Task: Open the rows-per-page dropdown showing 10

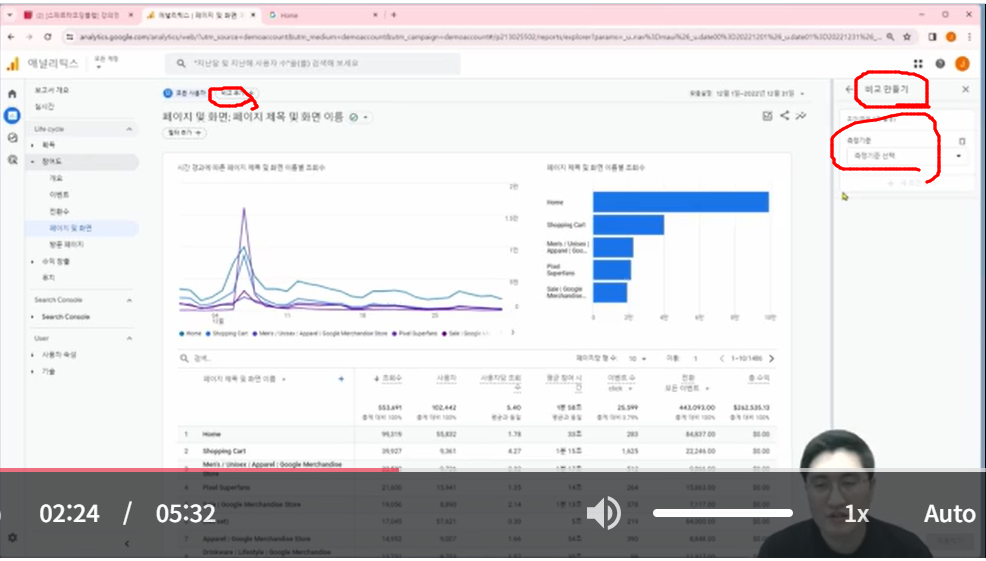Action: point(637,358)
